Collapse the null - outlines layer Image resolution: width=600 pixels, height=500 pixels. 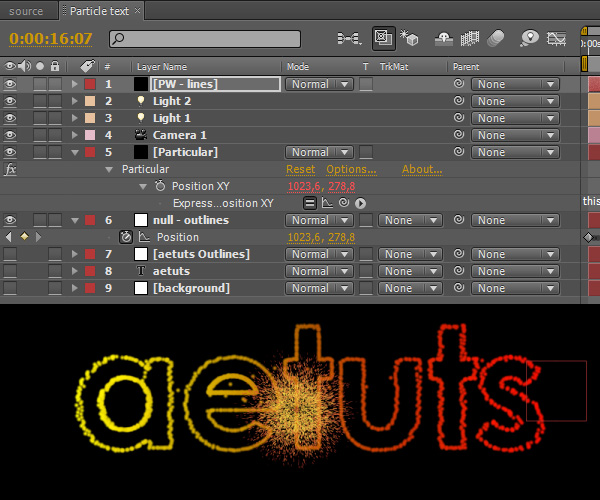(75, 220)
